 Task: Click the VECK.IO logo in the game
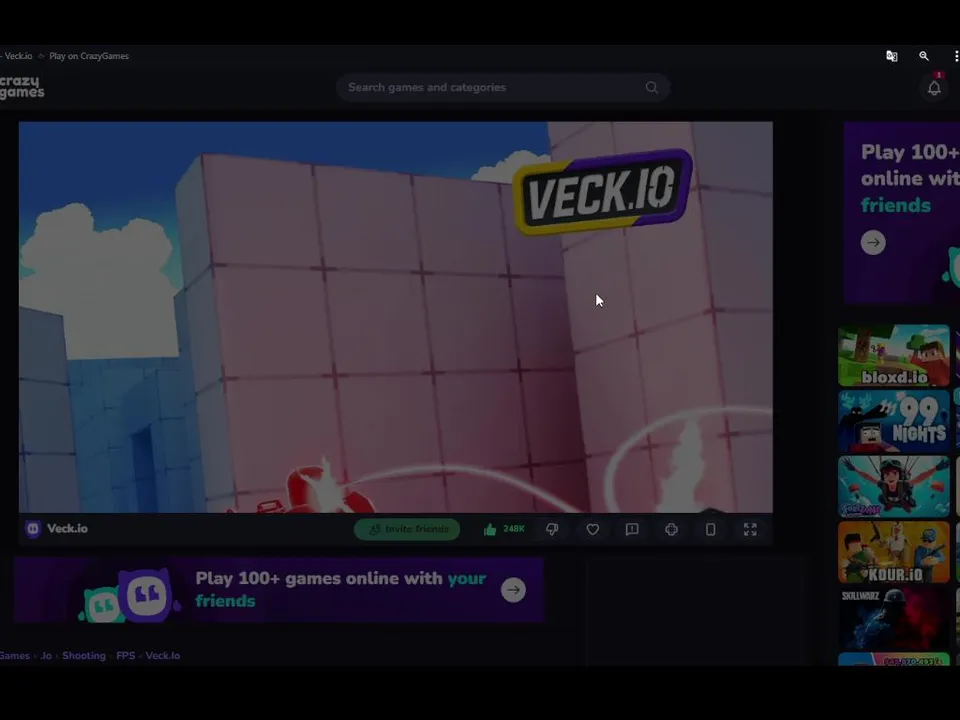(602, 192)
